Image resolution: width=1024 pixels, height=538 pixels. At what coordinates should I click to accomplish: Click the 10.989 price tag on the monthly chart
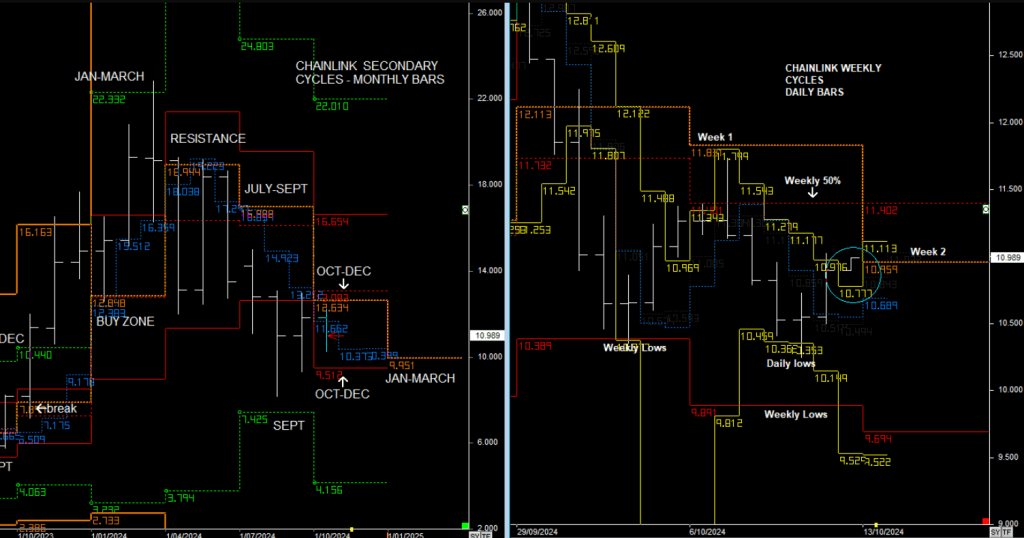(487, 335)
